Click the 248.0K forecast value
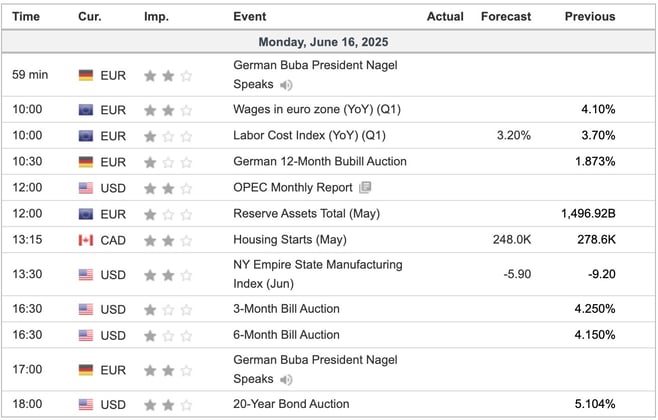 512,240
